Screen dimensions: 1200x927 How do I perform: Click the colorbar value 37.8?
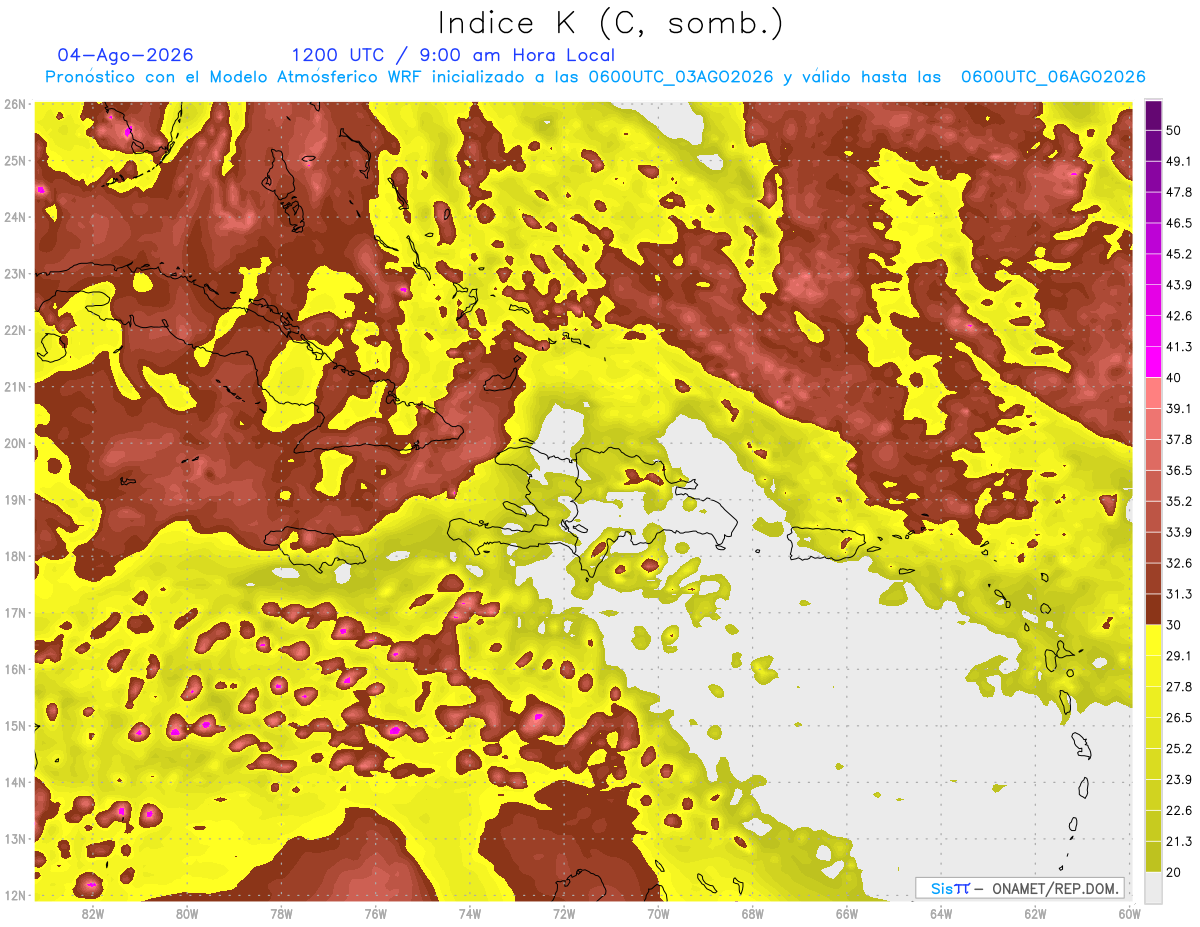point(1179,440)
